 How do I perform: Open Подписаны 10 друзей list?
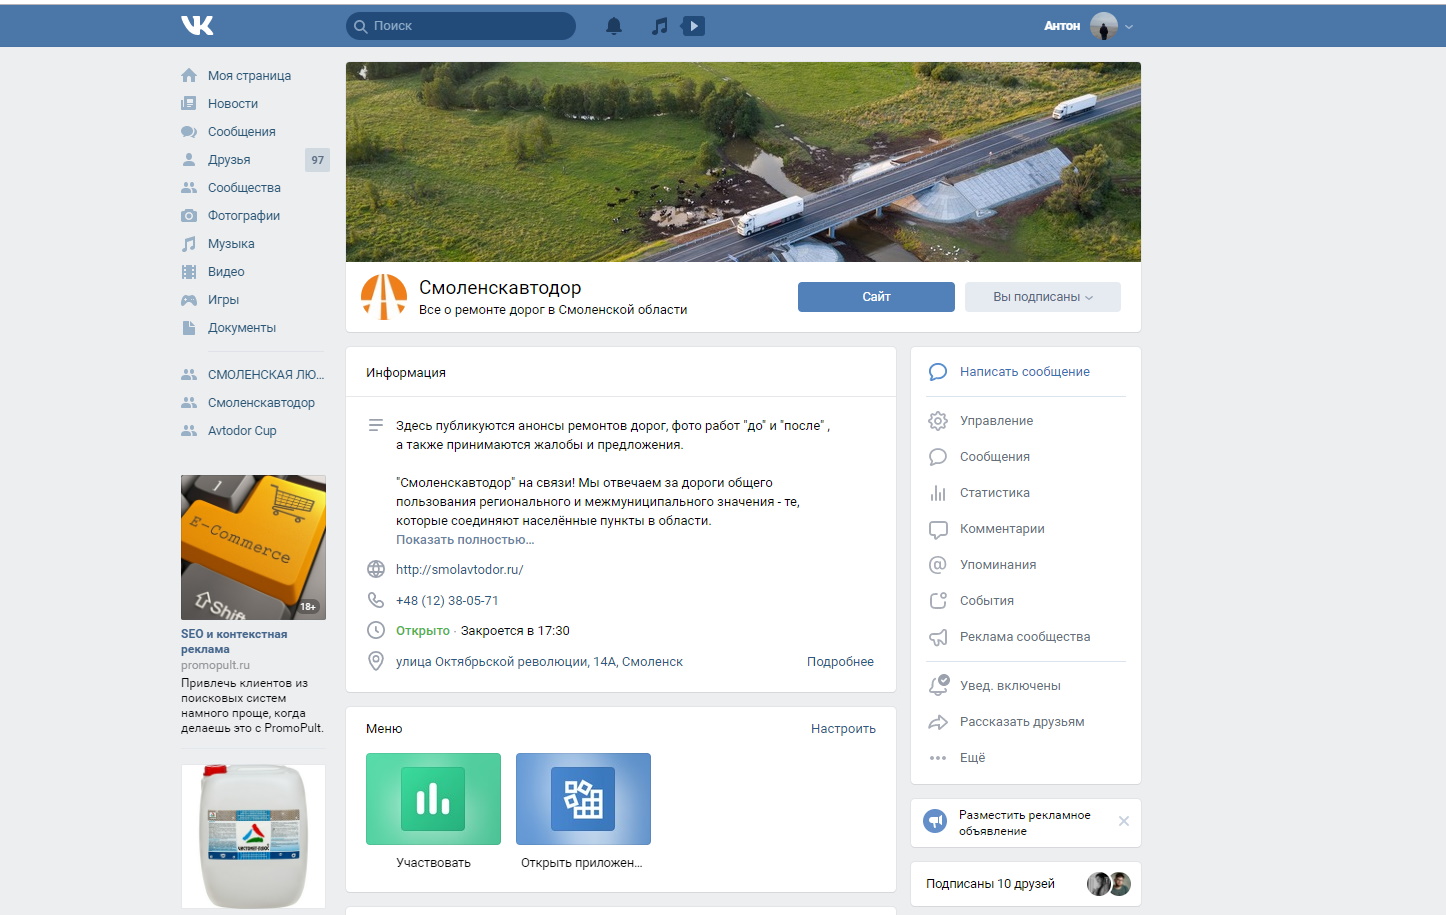click(x=990, y=884)
